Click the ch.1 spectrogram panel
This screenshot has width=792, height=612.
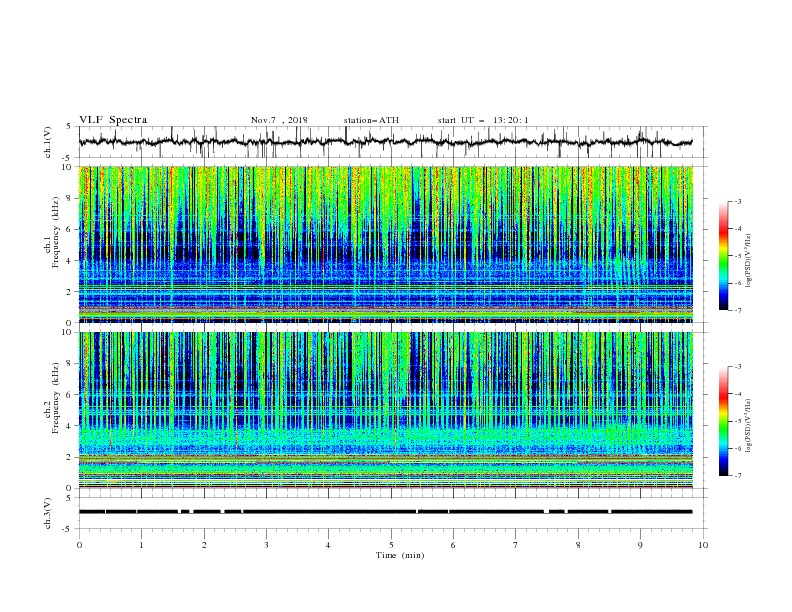click(386, 244)
